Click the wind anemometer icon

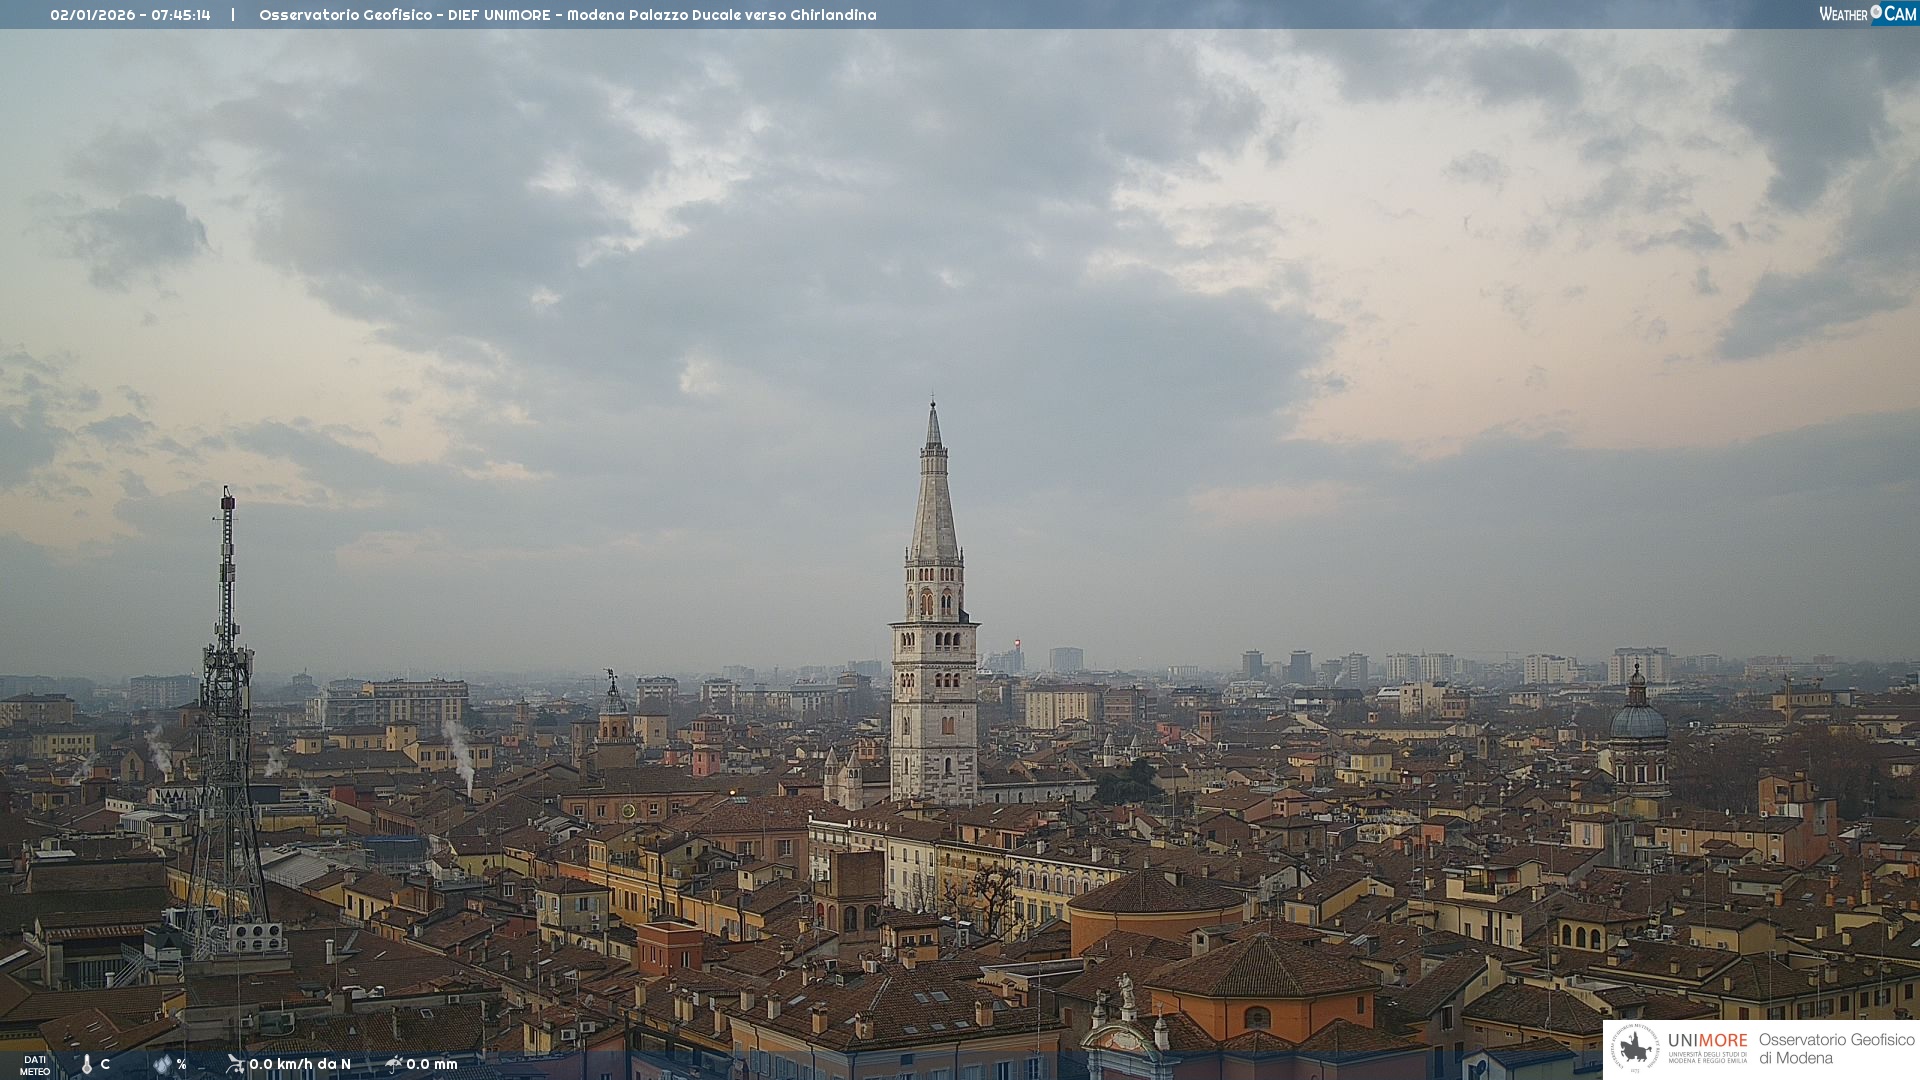coord(235,1064)
